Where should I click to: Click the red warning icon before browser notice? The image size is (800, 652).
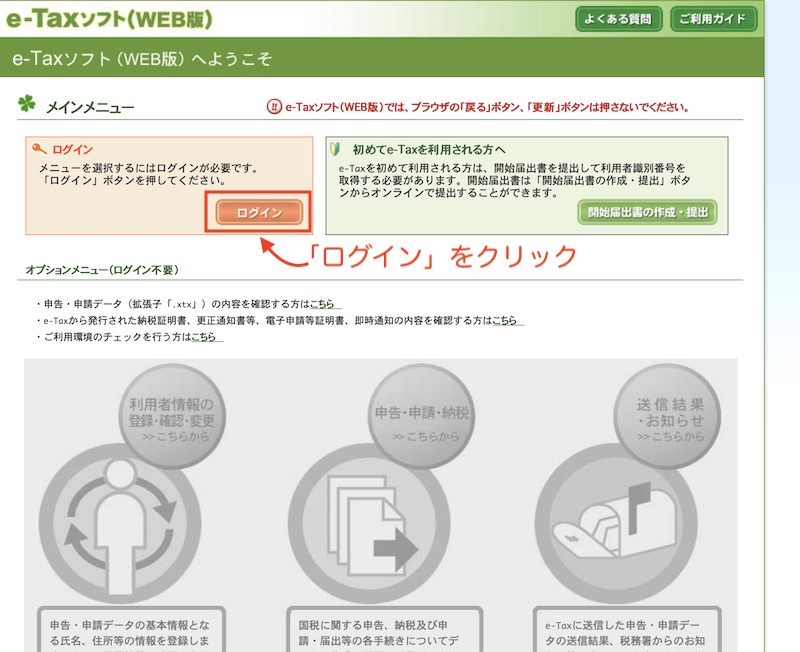[x=274, y=107]
